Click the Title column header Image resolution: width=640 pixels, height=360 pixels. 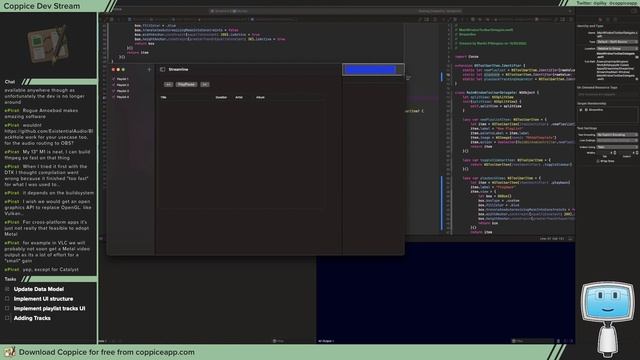[x=163, y=98]
